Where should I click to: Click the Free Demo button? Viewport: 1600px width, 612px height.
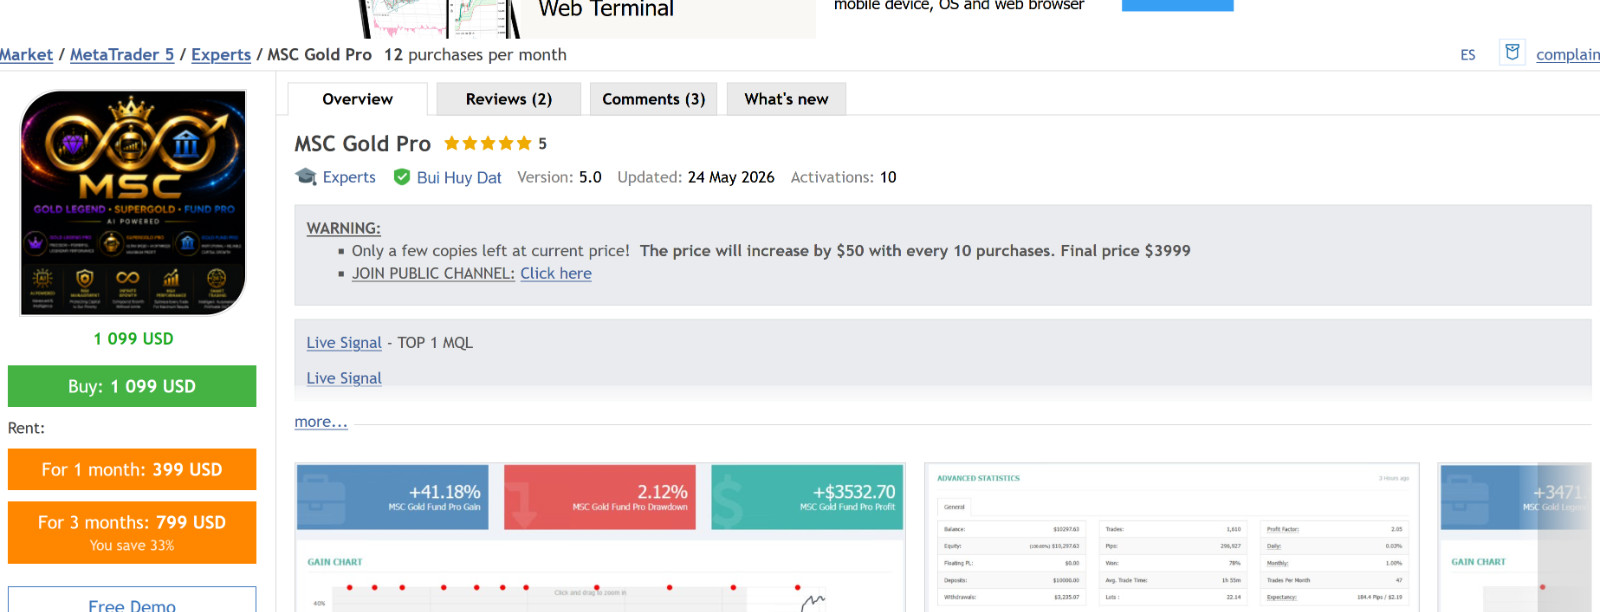coord(132,600)
